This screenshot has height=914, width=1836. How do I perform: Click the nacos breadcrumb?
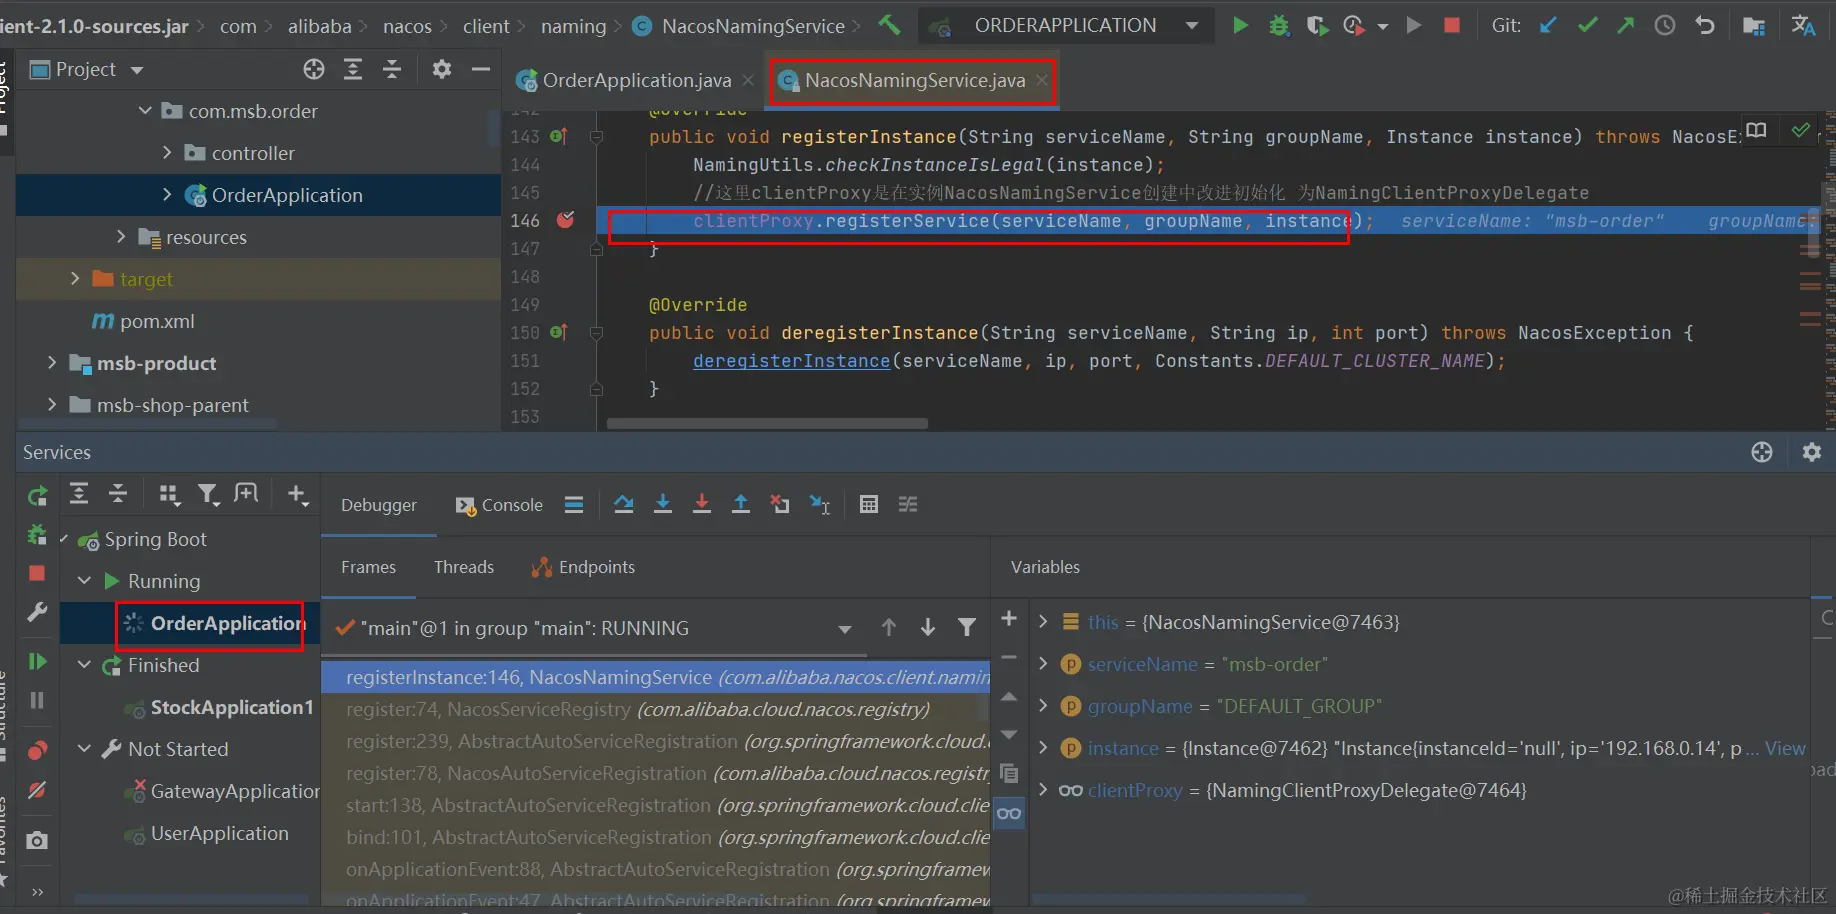tap(407, 26)
